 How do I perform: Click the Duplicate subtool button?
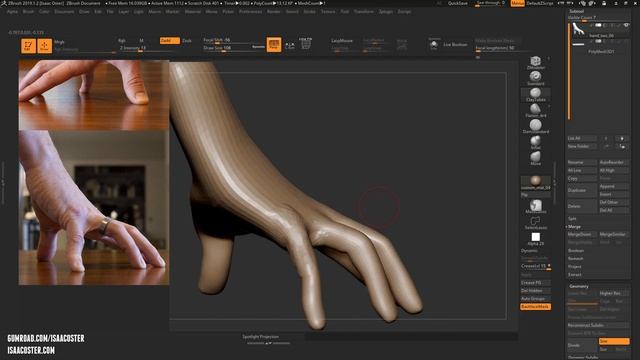pos(582,190)
